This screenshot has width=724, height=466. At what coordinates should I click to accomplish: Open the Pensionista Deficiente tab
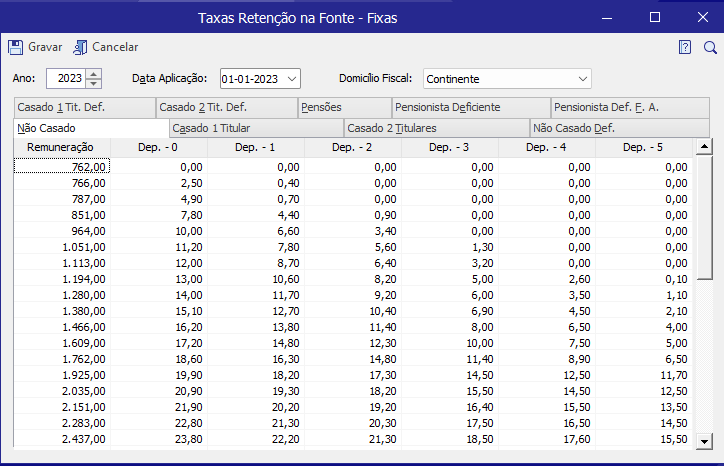469,107
